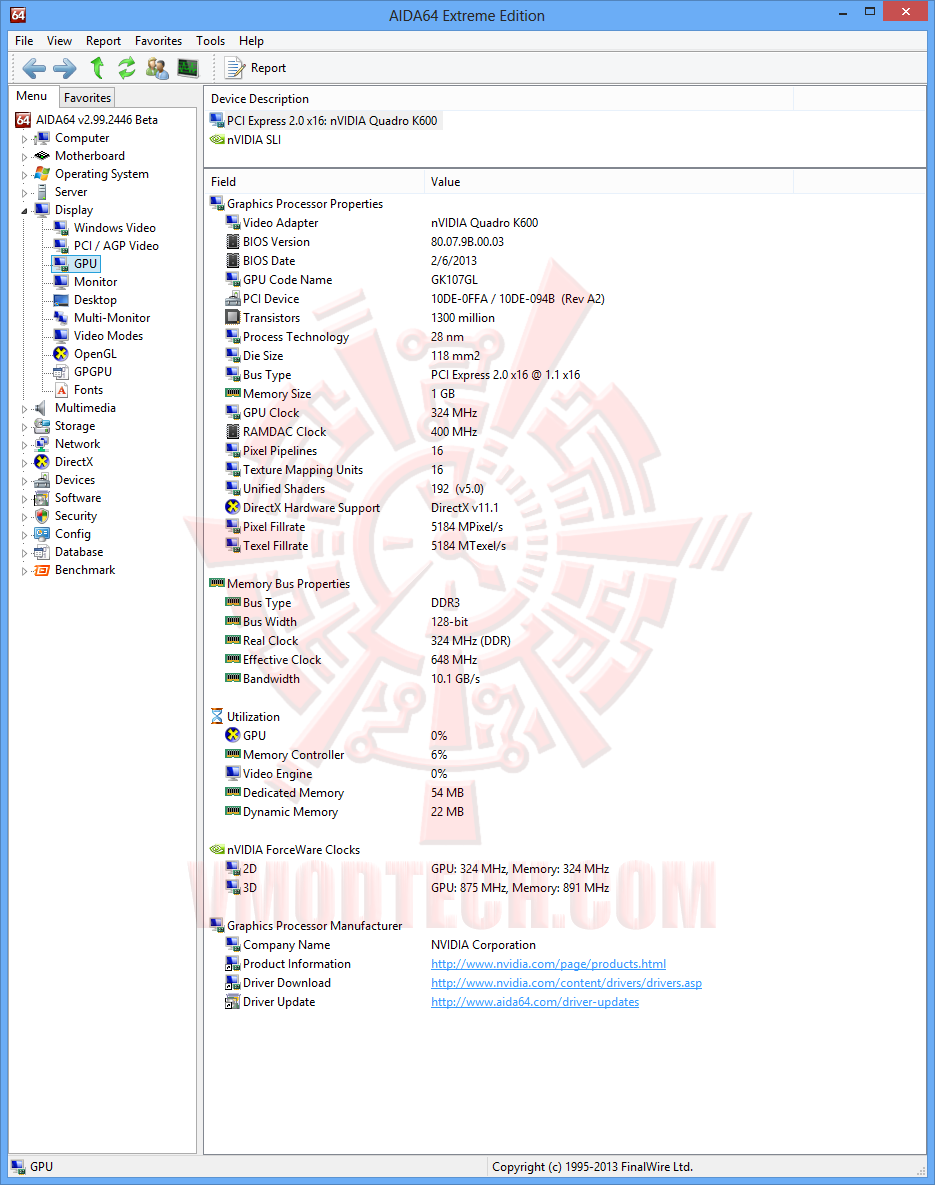Open the OpenGL item icon
Viewport: 935px width, 1185px height.
click(x=61, y=354)
